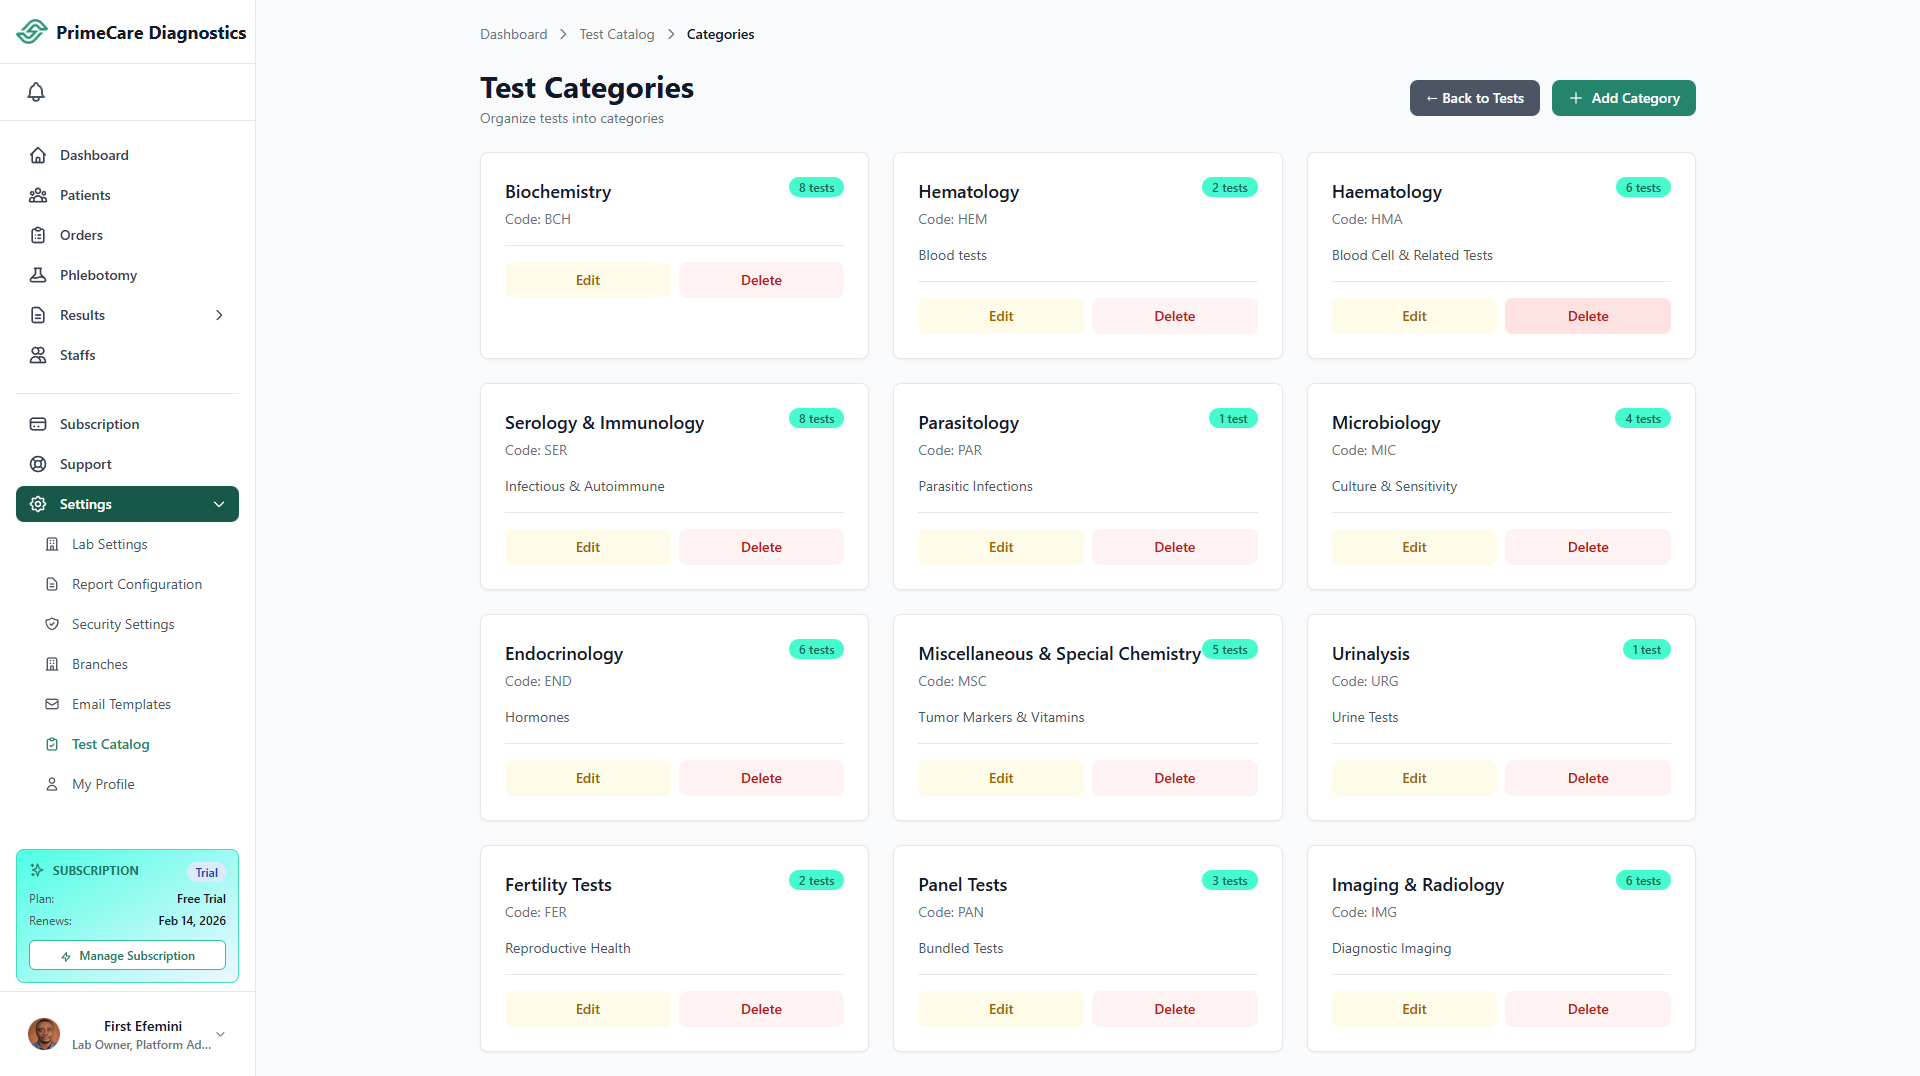
Task: Click the user avatar photo
Action: pyautogui.click(x=44, y=1034)
